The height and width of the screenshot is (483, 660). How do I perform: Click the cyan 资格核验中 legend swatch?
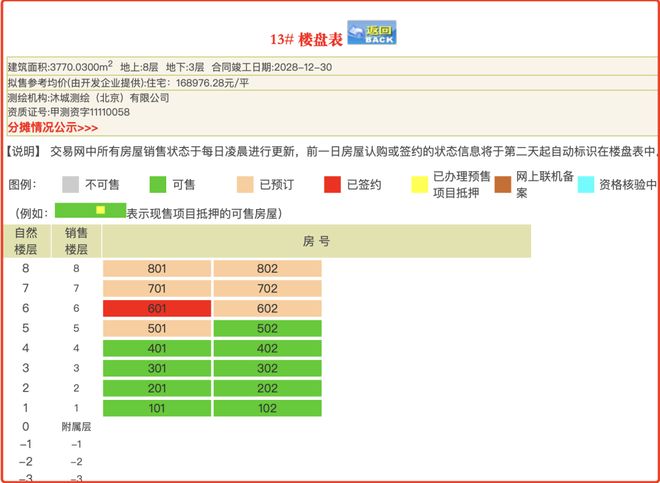[586, 184]
